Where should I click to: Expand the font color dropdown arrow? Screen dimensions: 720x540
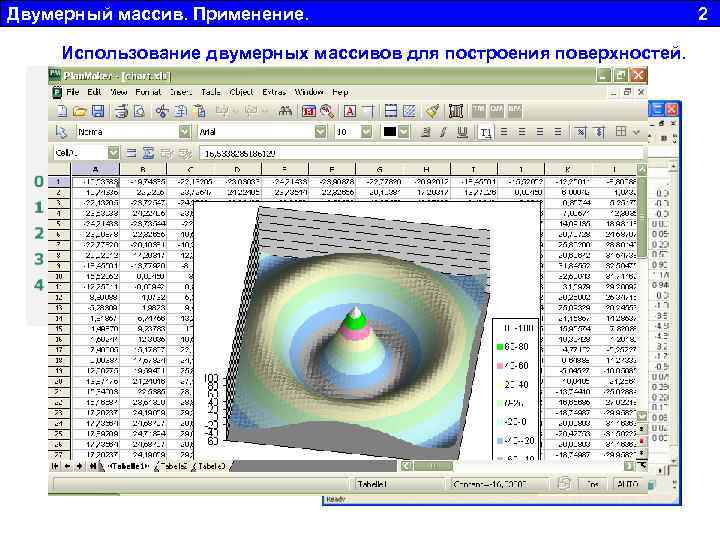404,132
